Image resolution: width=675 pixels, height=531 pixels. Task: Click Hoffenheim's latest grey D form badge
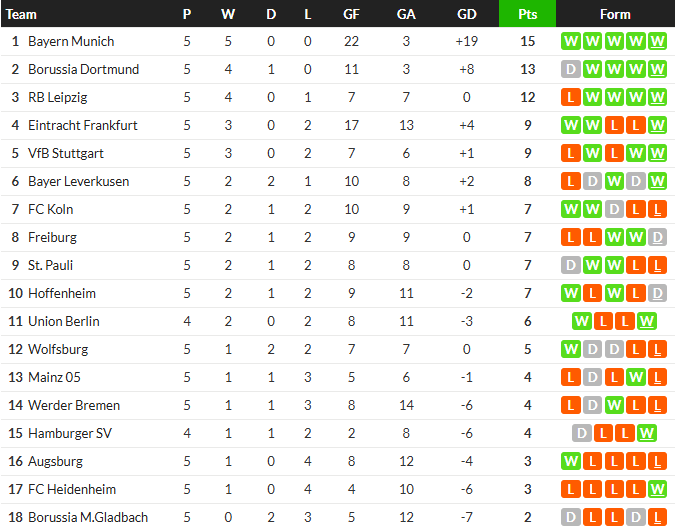point(658,294)
